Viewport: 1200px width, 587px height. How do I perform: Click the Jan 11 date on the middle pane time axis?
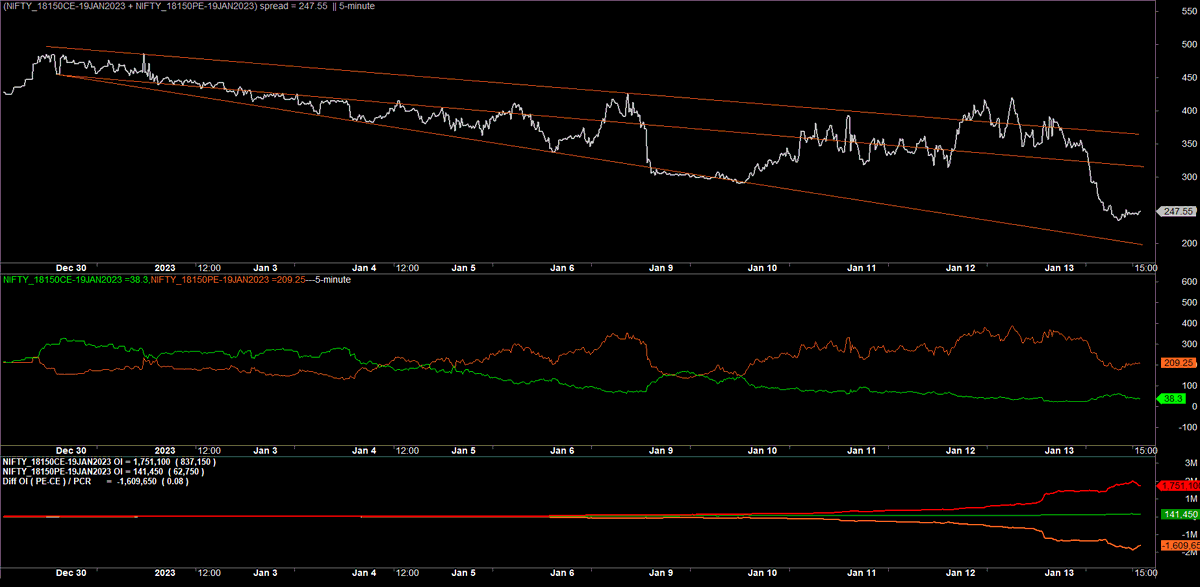(x=862, y=450)
